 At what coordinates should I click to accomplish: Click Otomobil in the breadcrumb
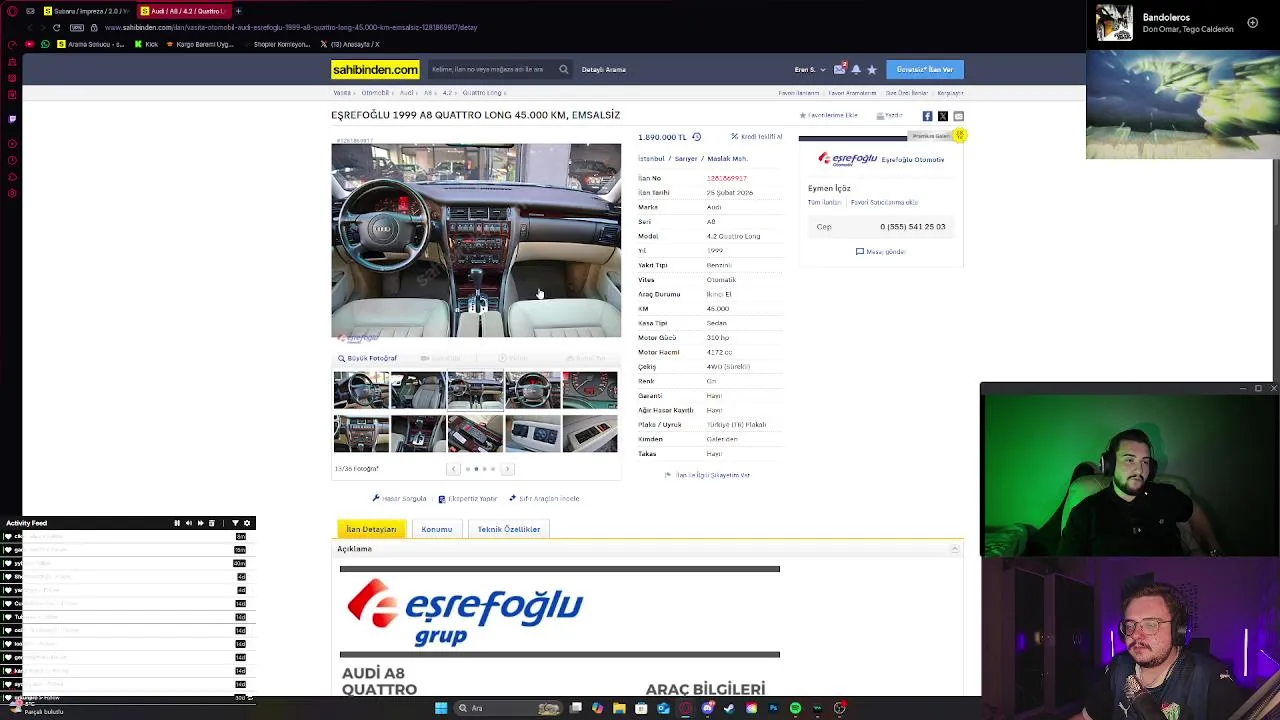coord(375,93)
